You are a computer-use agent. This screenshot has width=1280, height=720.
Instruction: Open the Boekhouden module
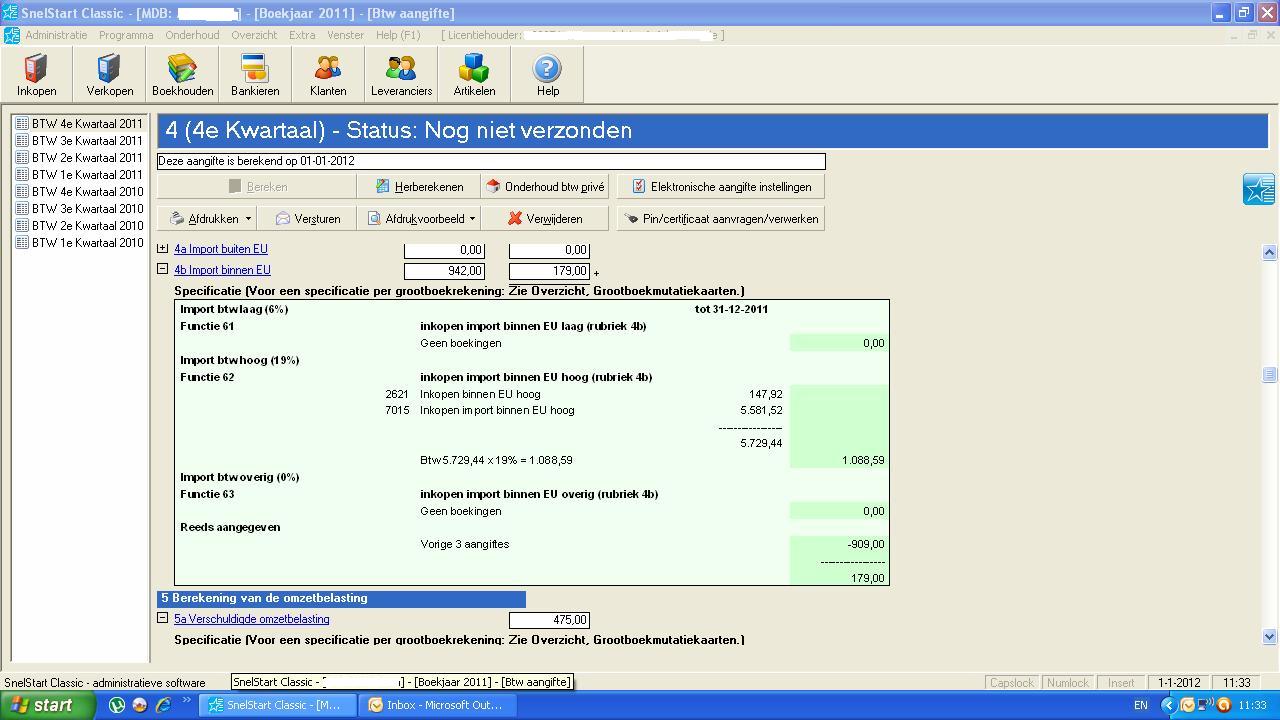tap(182, 75)
